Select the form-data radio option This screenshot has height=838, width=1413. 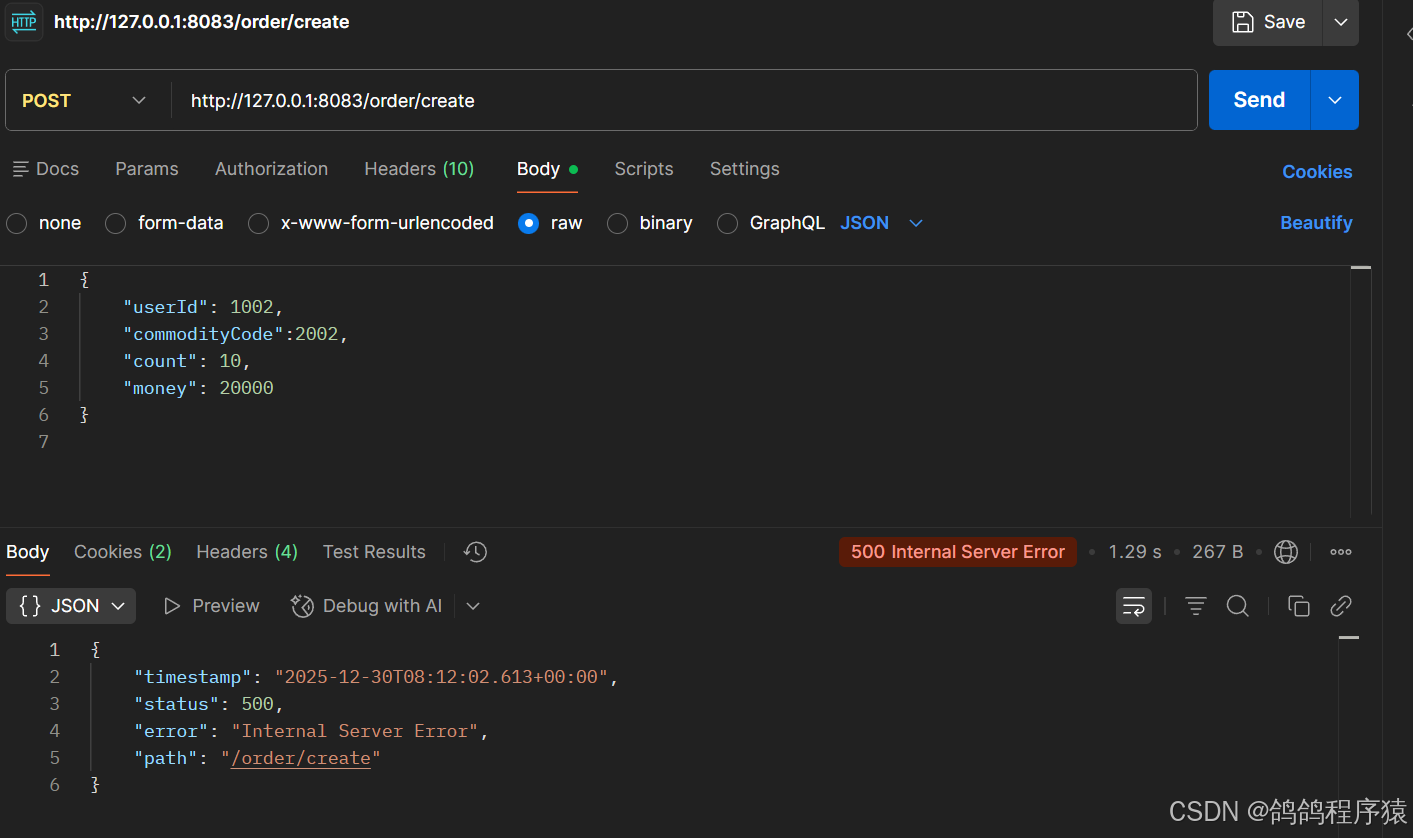pyautogui.click(x=116, y=223)
